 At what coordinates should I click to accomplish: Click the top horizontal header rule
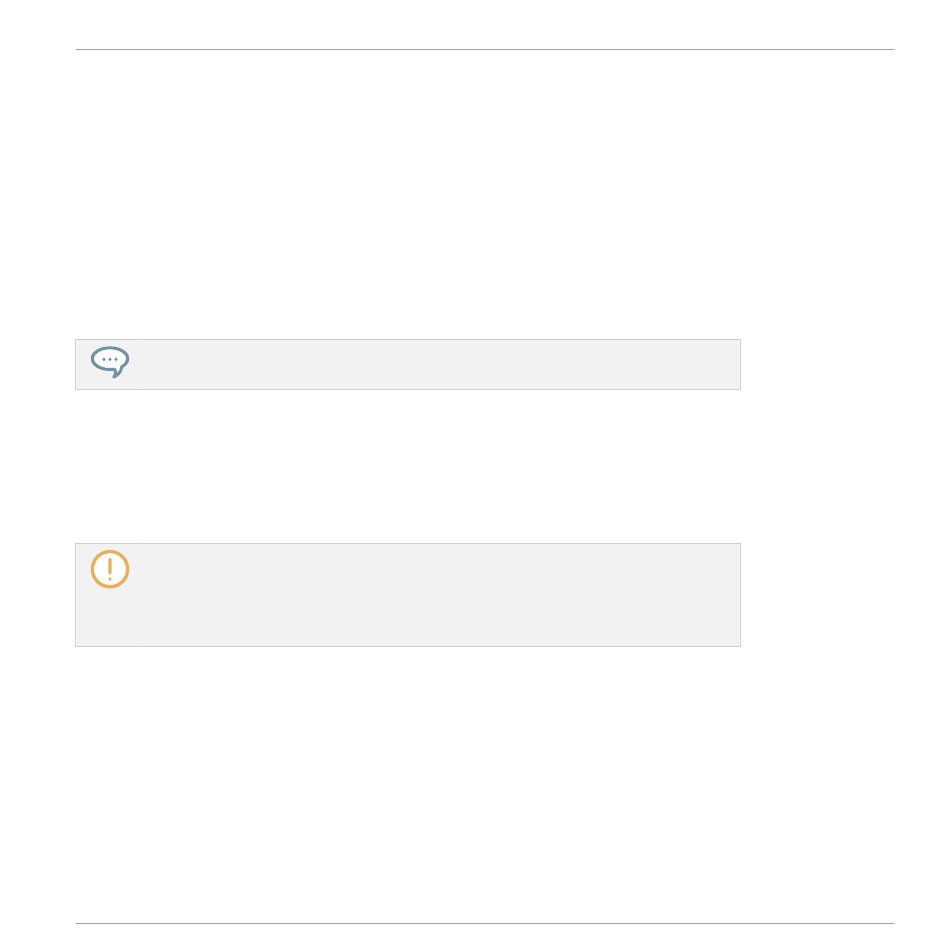[485, 49]
